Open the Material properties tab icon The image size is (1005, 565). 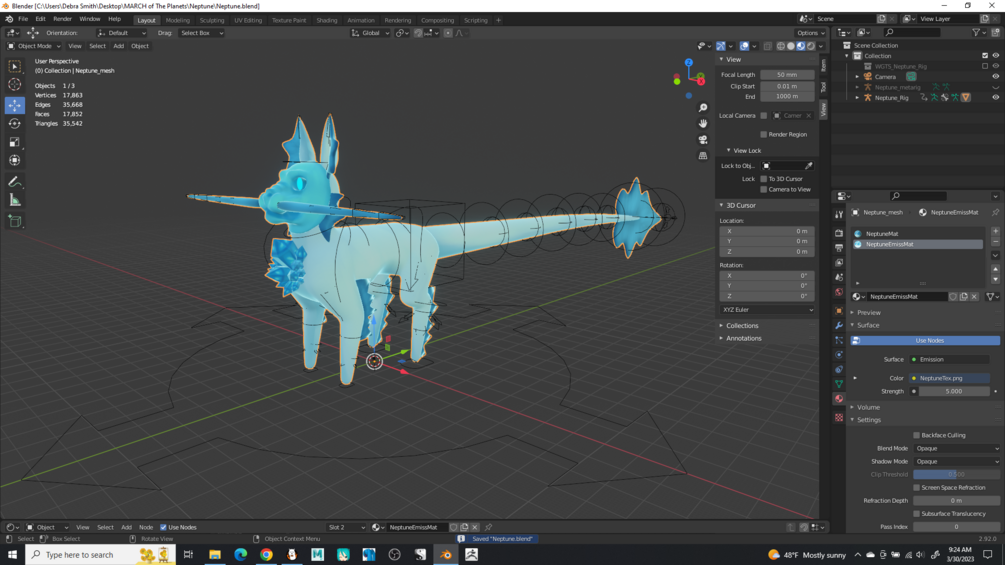(839, 398)
